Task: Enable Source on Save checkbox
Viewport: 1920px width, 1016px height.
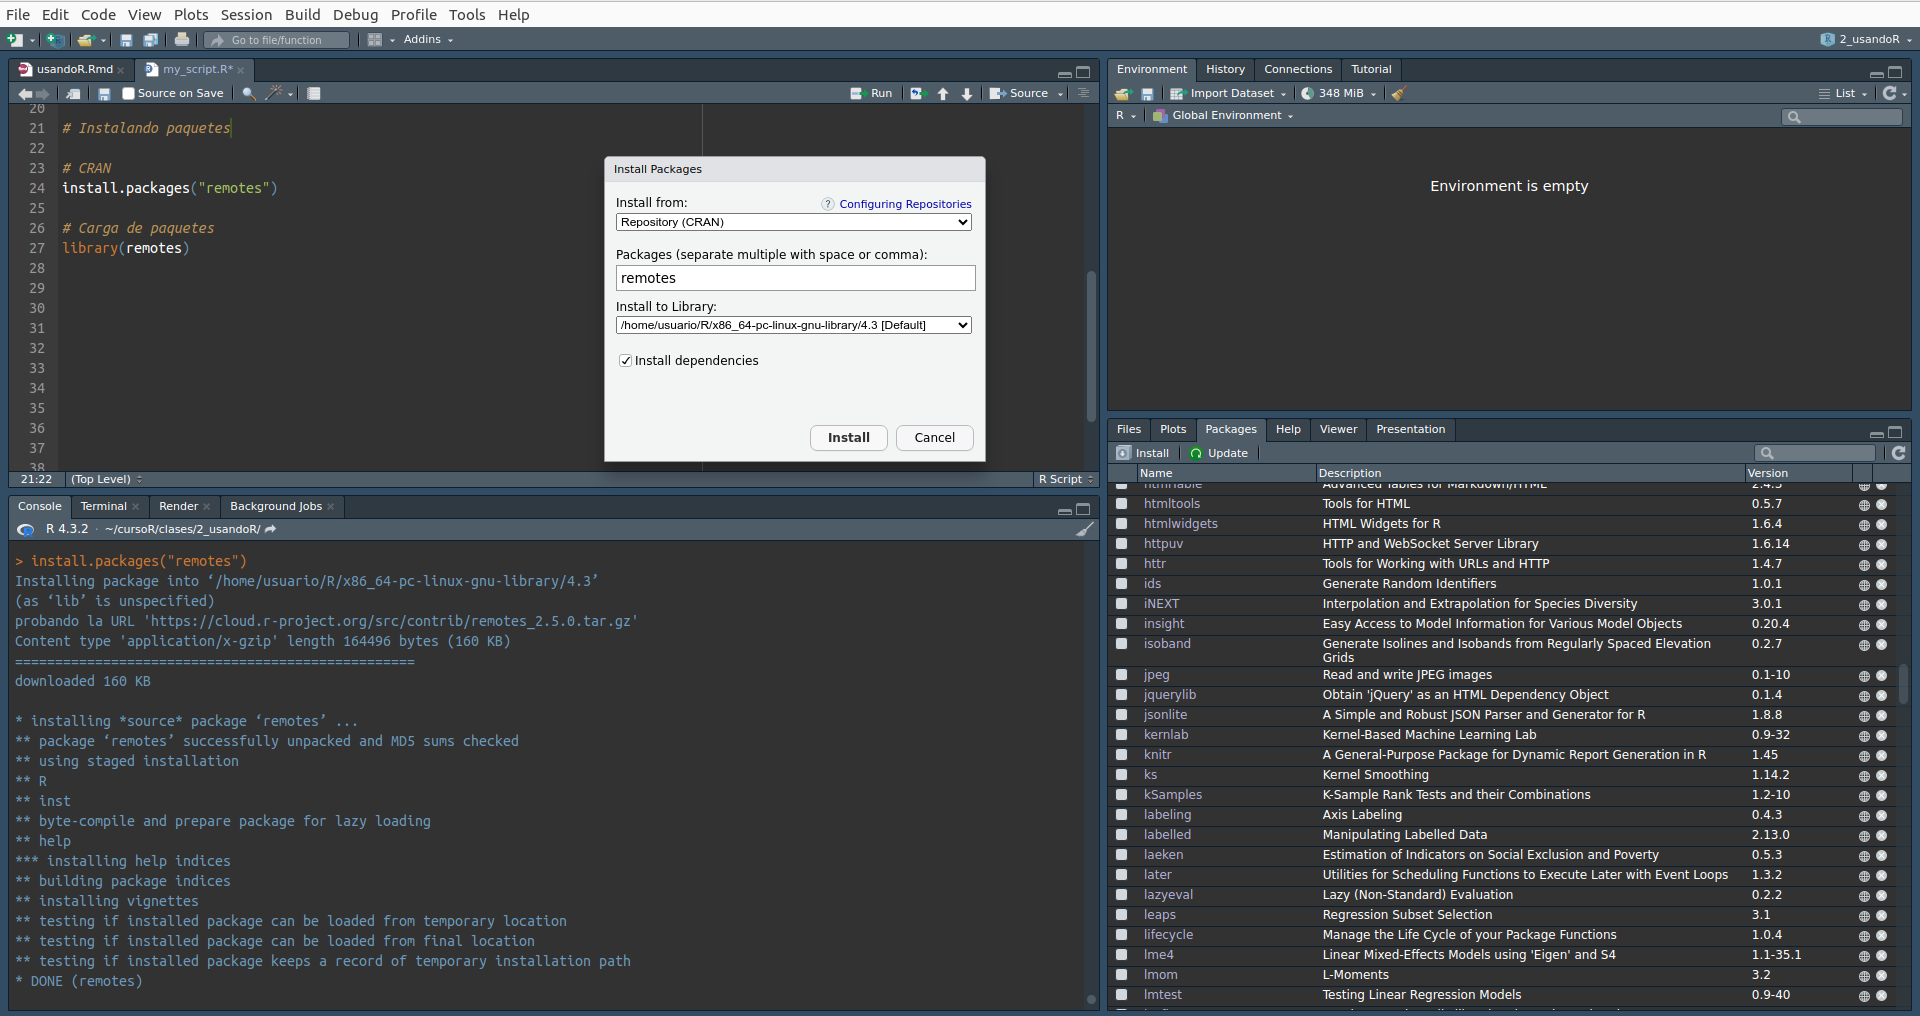Action: click(128, 93)
